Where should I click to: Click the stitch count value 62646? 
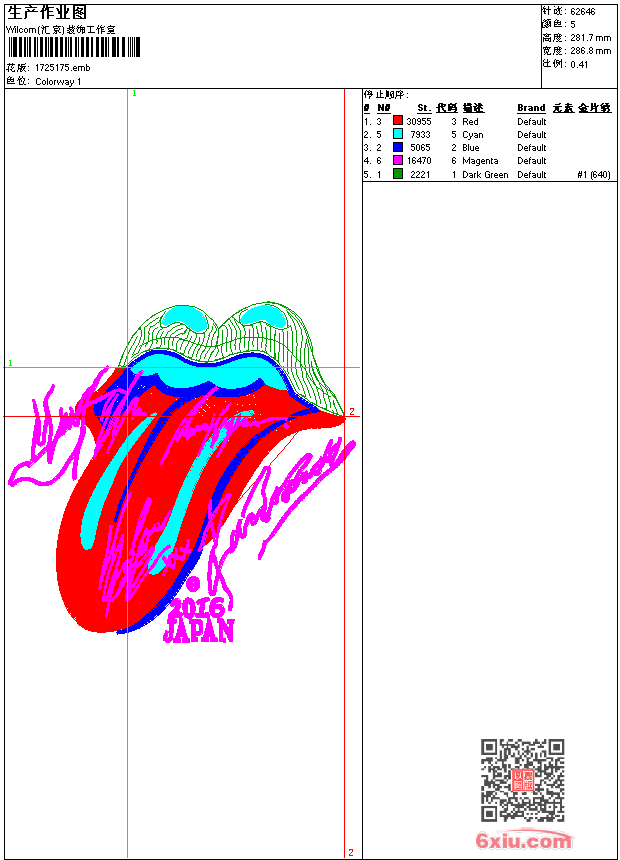click(583, 12)
